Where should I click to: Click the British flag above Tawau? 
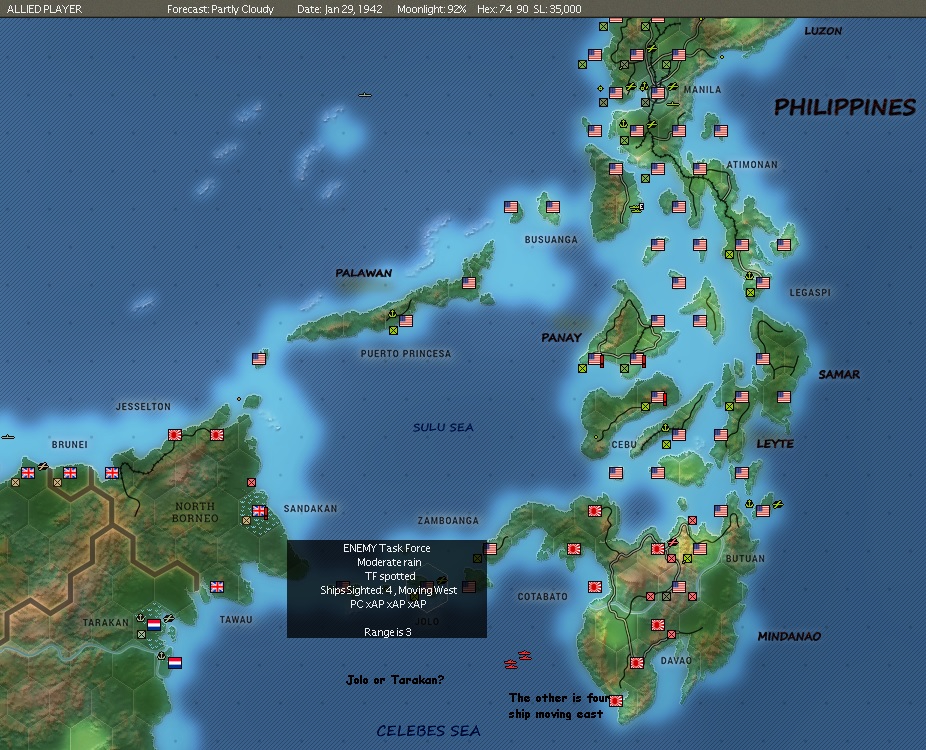coord(217,586)
